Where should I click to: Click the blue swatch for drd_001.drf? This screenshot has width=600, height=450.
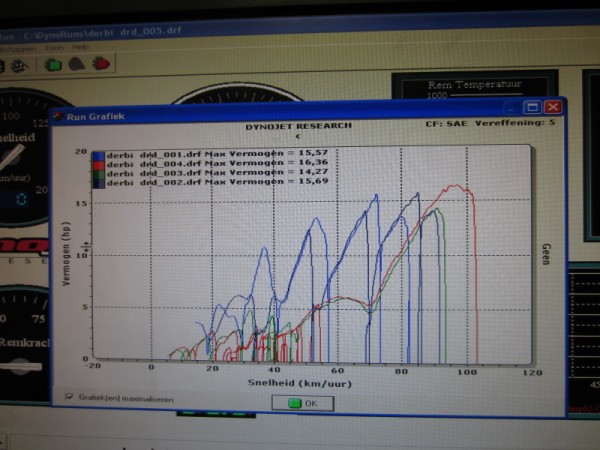coord(98,156)
